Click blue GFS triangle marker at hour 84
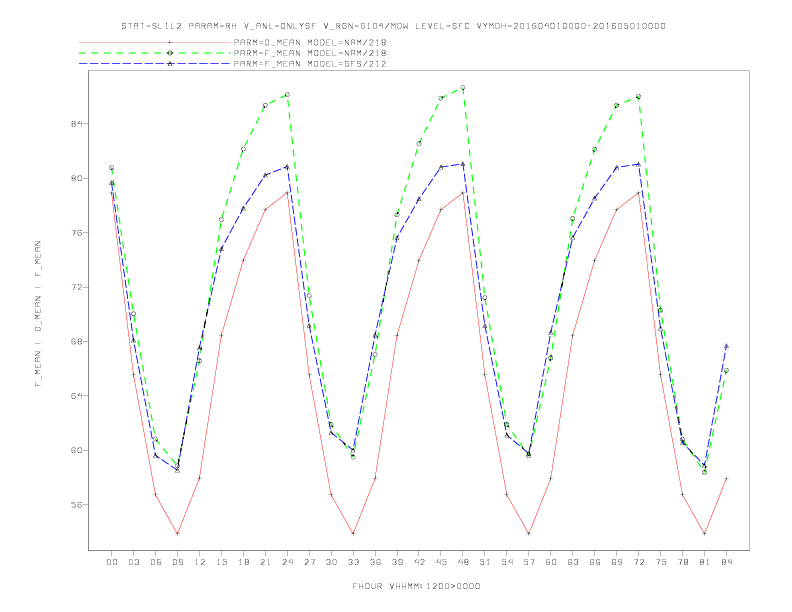This screenshot has height=612, width=792. pos(726,346)
